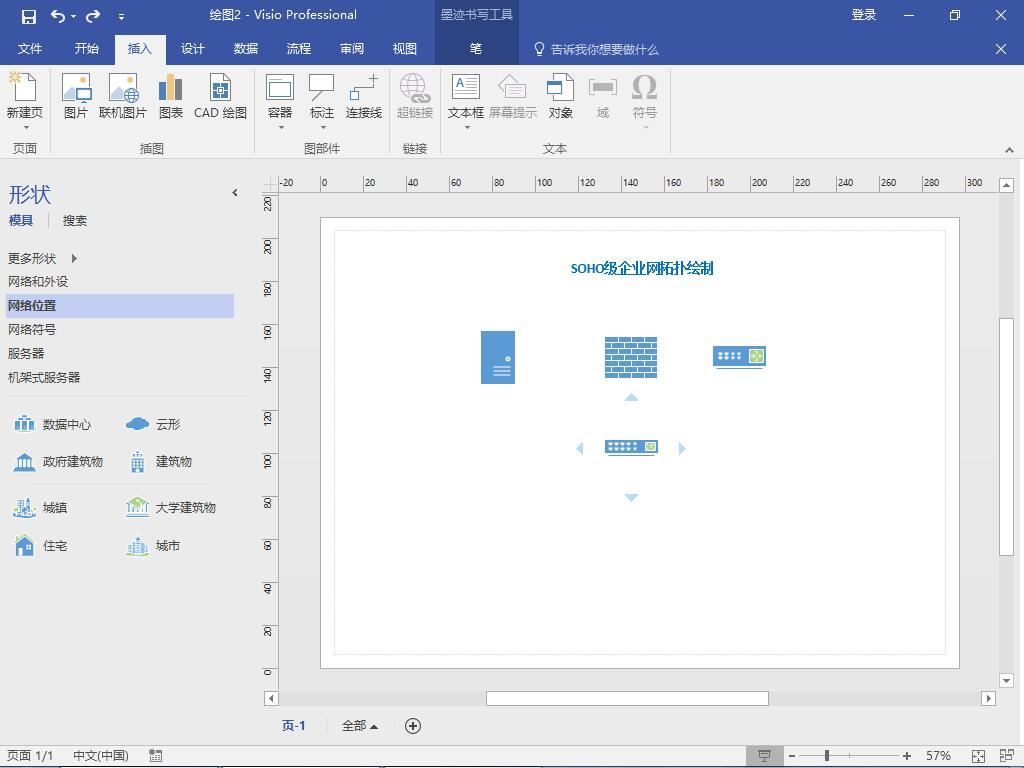Toggle presentation mode in status bar
1024x768 pixels.
point(764,756)
